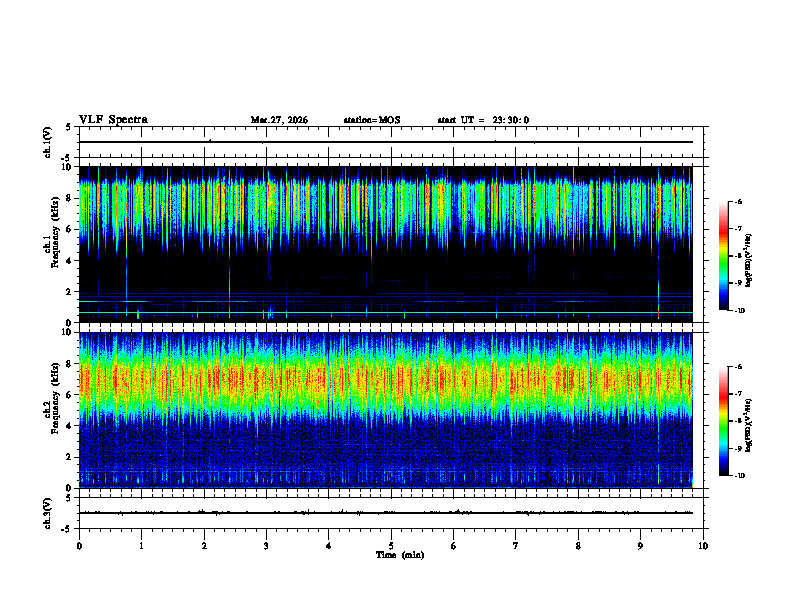Click time axis tick label "0"
The width and height of the screenshot is (792, 612).
[79, 546]
